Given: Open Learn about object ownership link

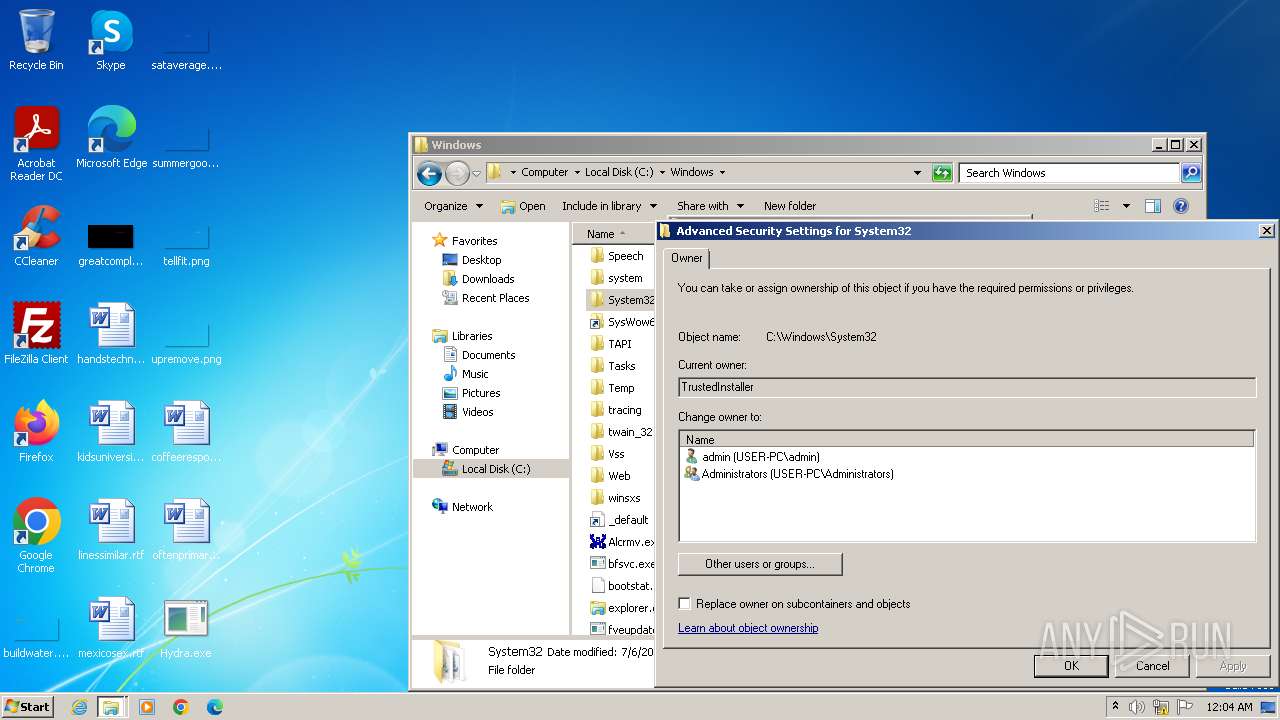Looking at the screenshot, I should click(x=748, y=628).
